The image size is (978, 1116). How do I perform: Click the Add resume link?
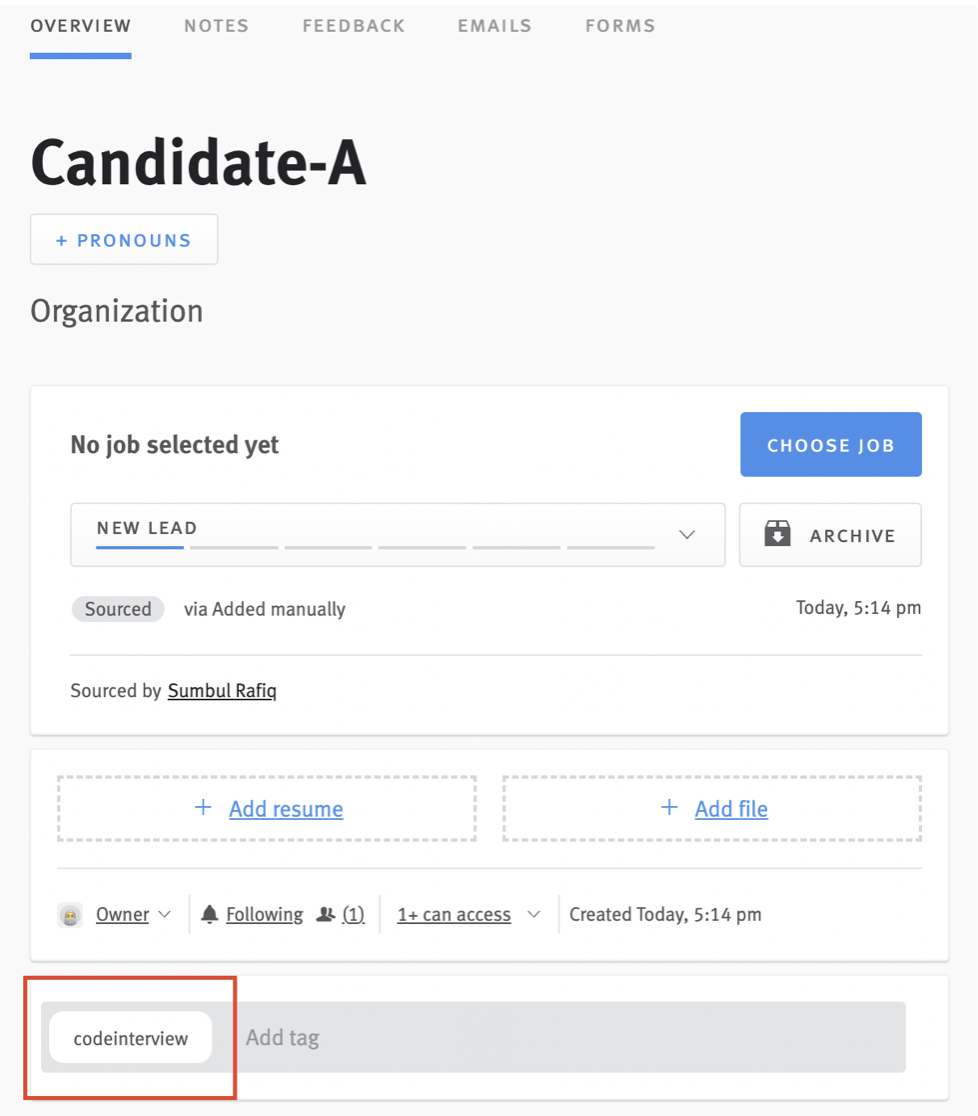click(x=286, y=809)
